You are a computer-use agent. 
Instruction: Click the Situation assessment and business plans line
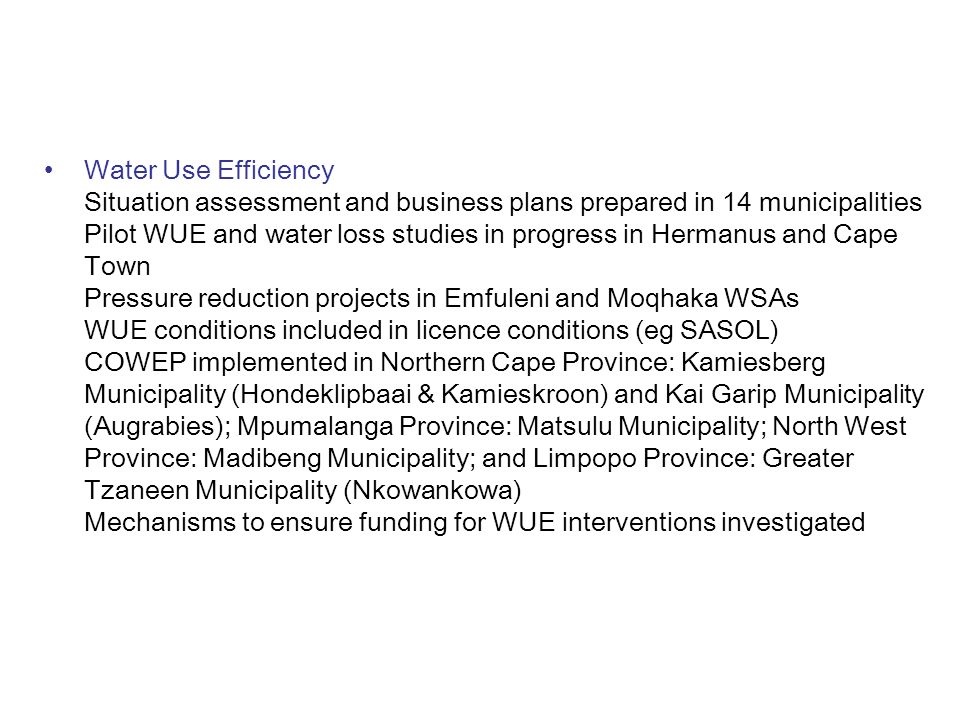(503, 202)
